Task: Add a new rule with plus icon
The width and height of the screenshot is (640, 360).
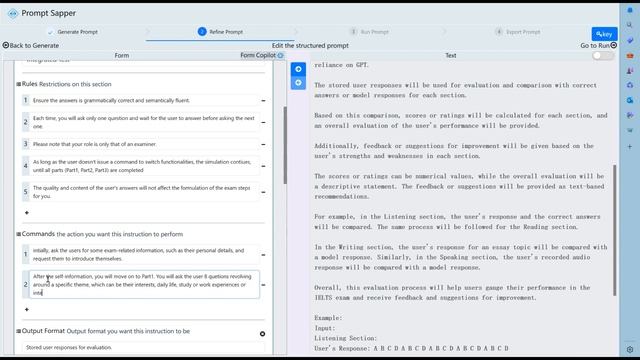Action: coord(27,213)
